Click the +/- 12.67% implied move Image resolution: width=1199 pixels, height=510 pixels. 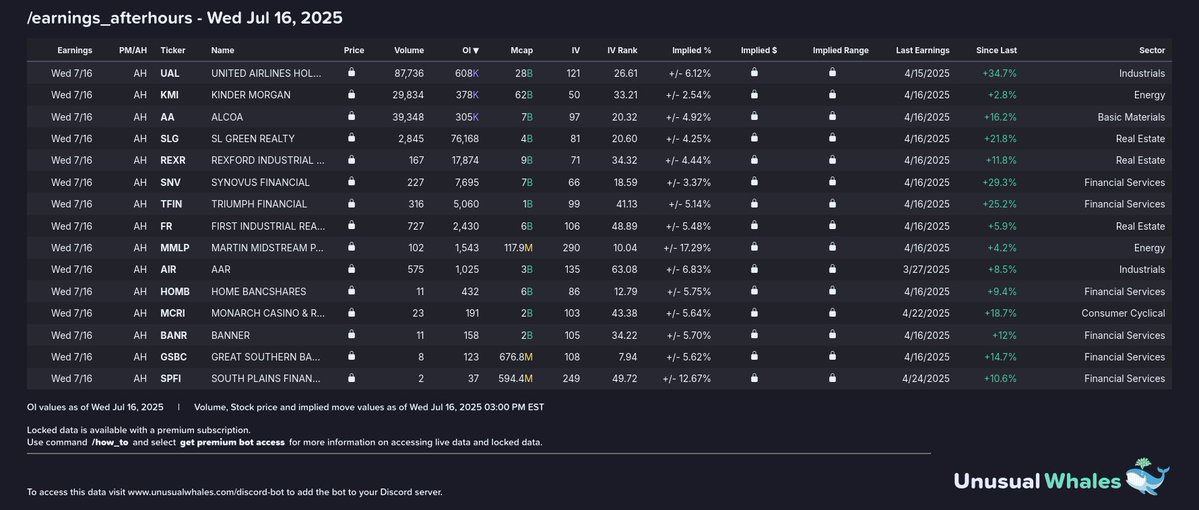(687, 378)
